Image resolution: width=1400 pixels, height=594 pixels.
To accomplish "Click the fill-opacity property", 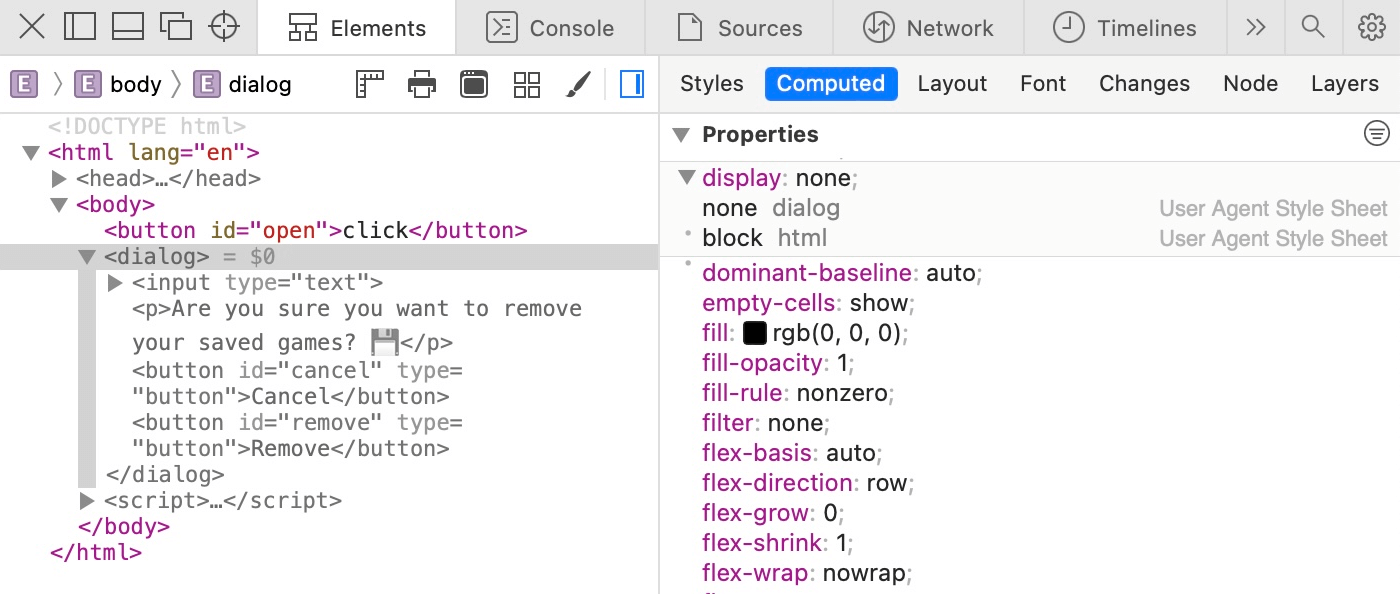I will (x=778, y=363).
